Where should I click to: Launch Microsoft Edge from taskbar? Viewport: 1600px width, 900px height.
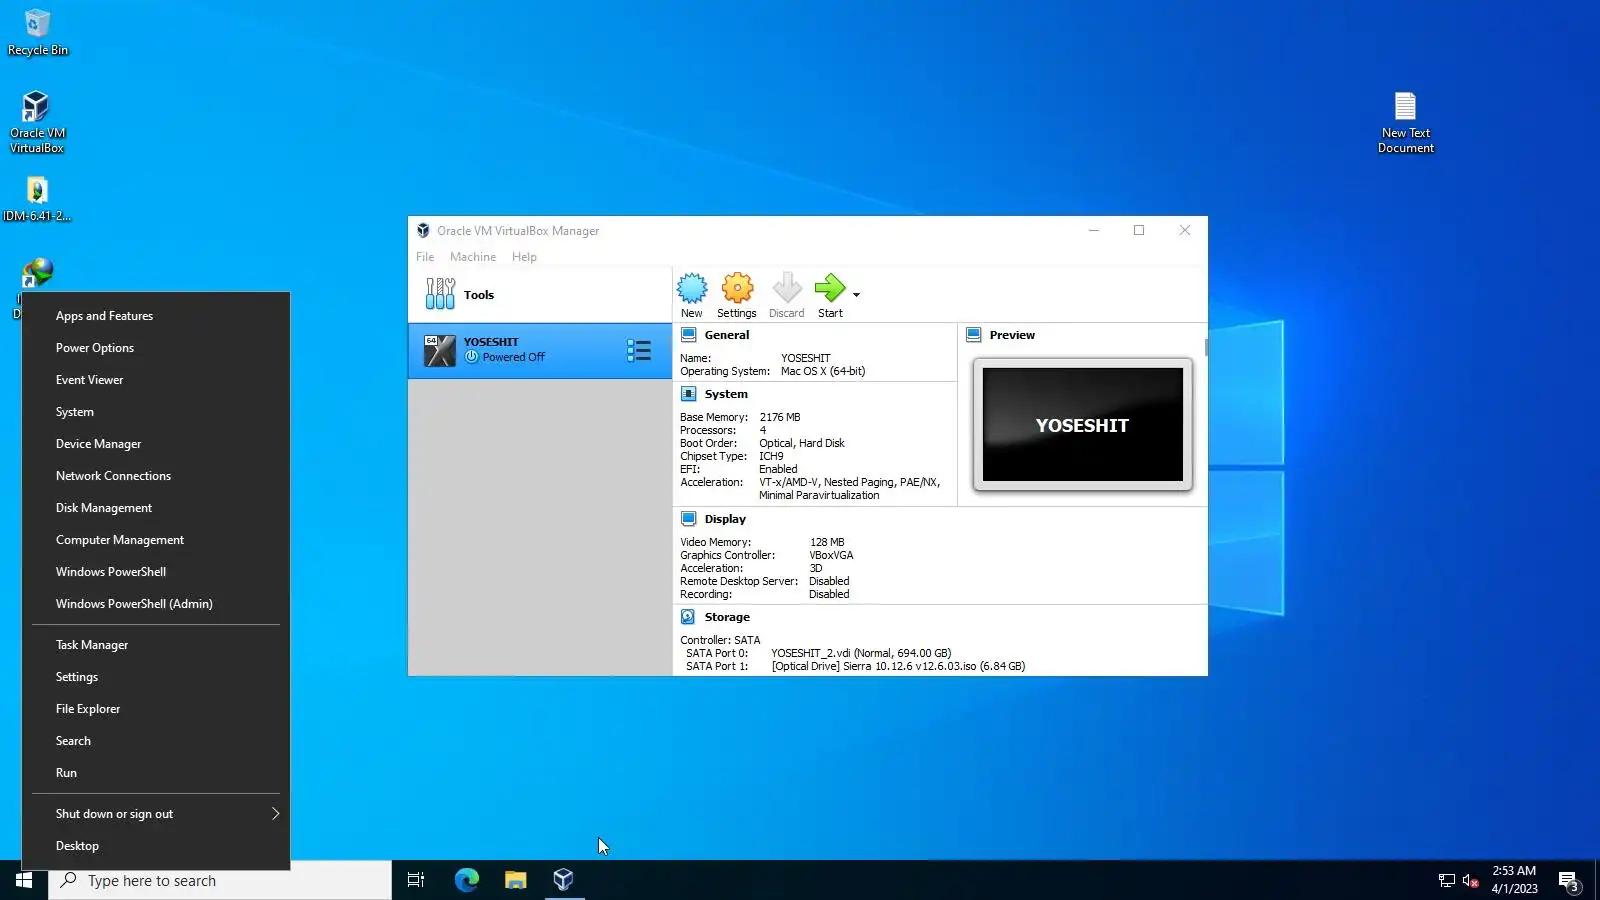point(467,880)
